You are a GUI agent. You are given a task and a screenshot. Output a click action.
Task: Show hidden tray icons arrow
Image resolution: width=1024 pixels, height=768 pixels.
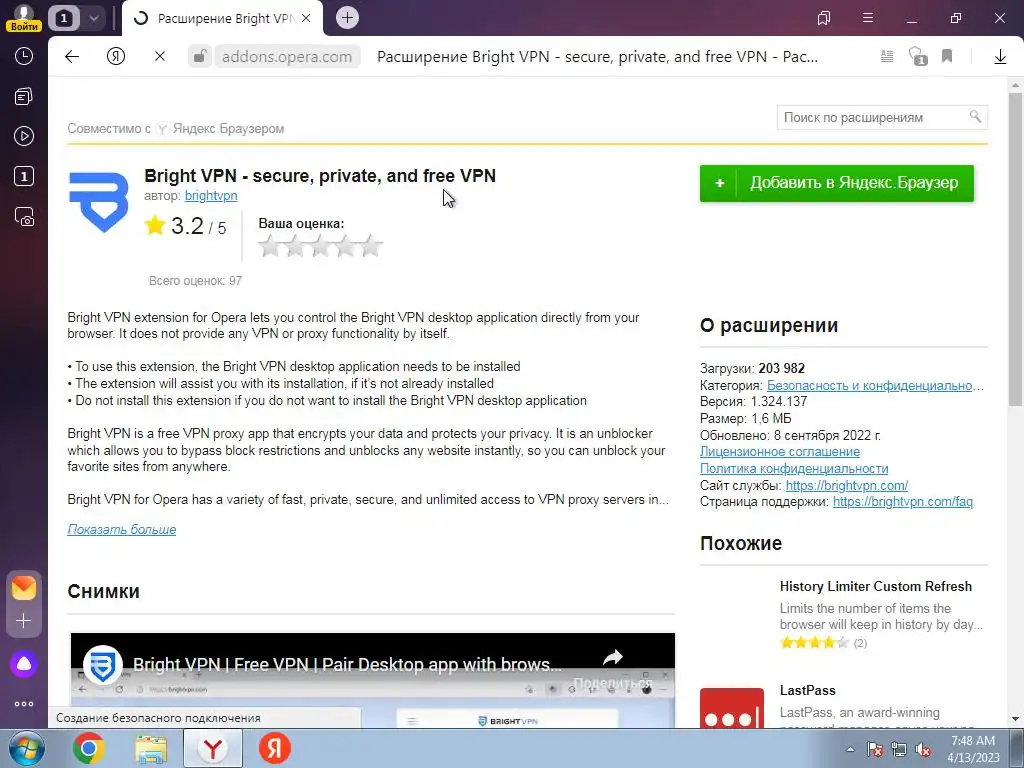coord(850,749)
